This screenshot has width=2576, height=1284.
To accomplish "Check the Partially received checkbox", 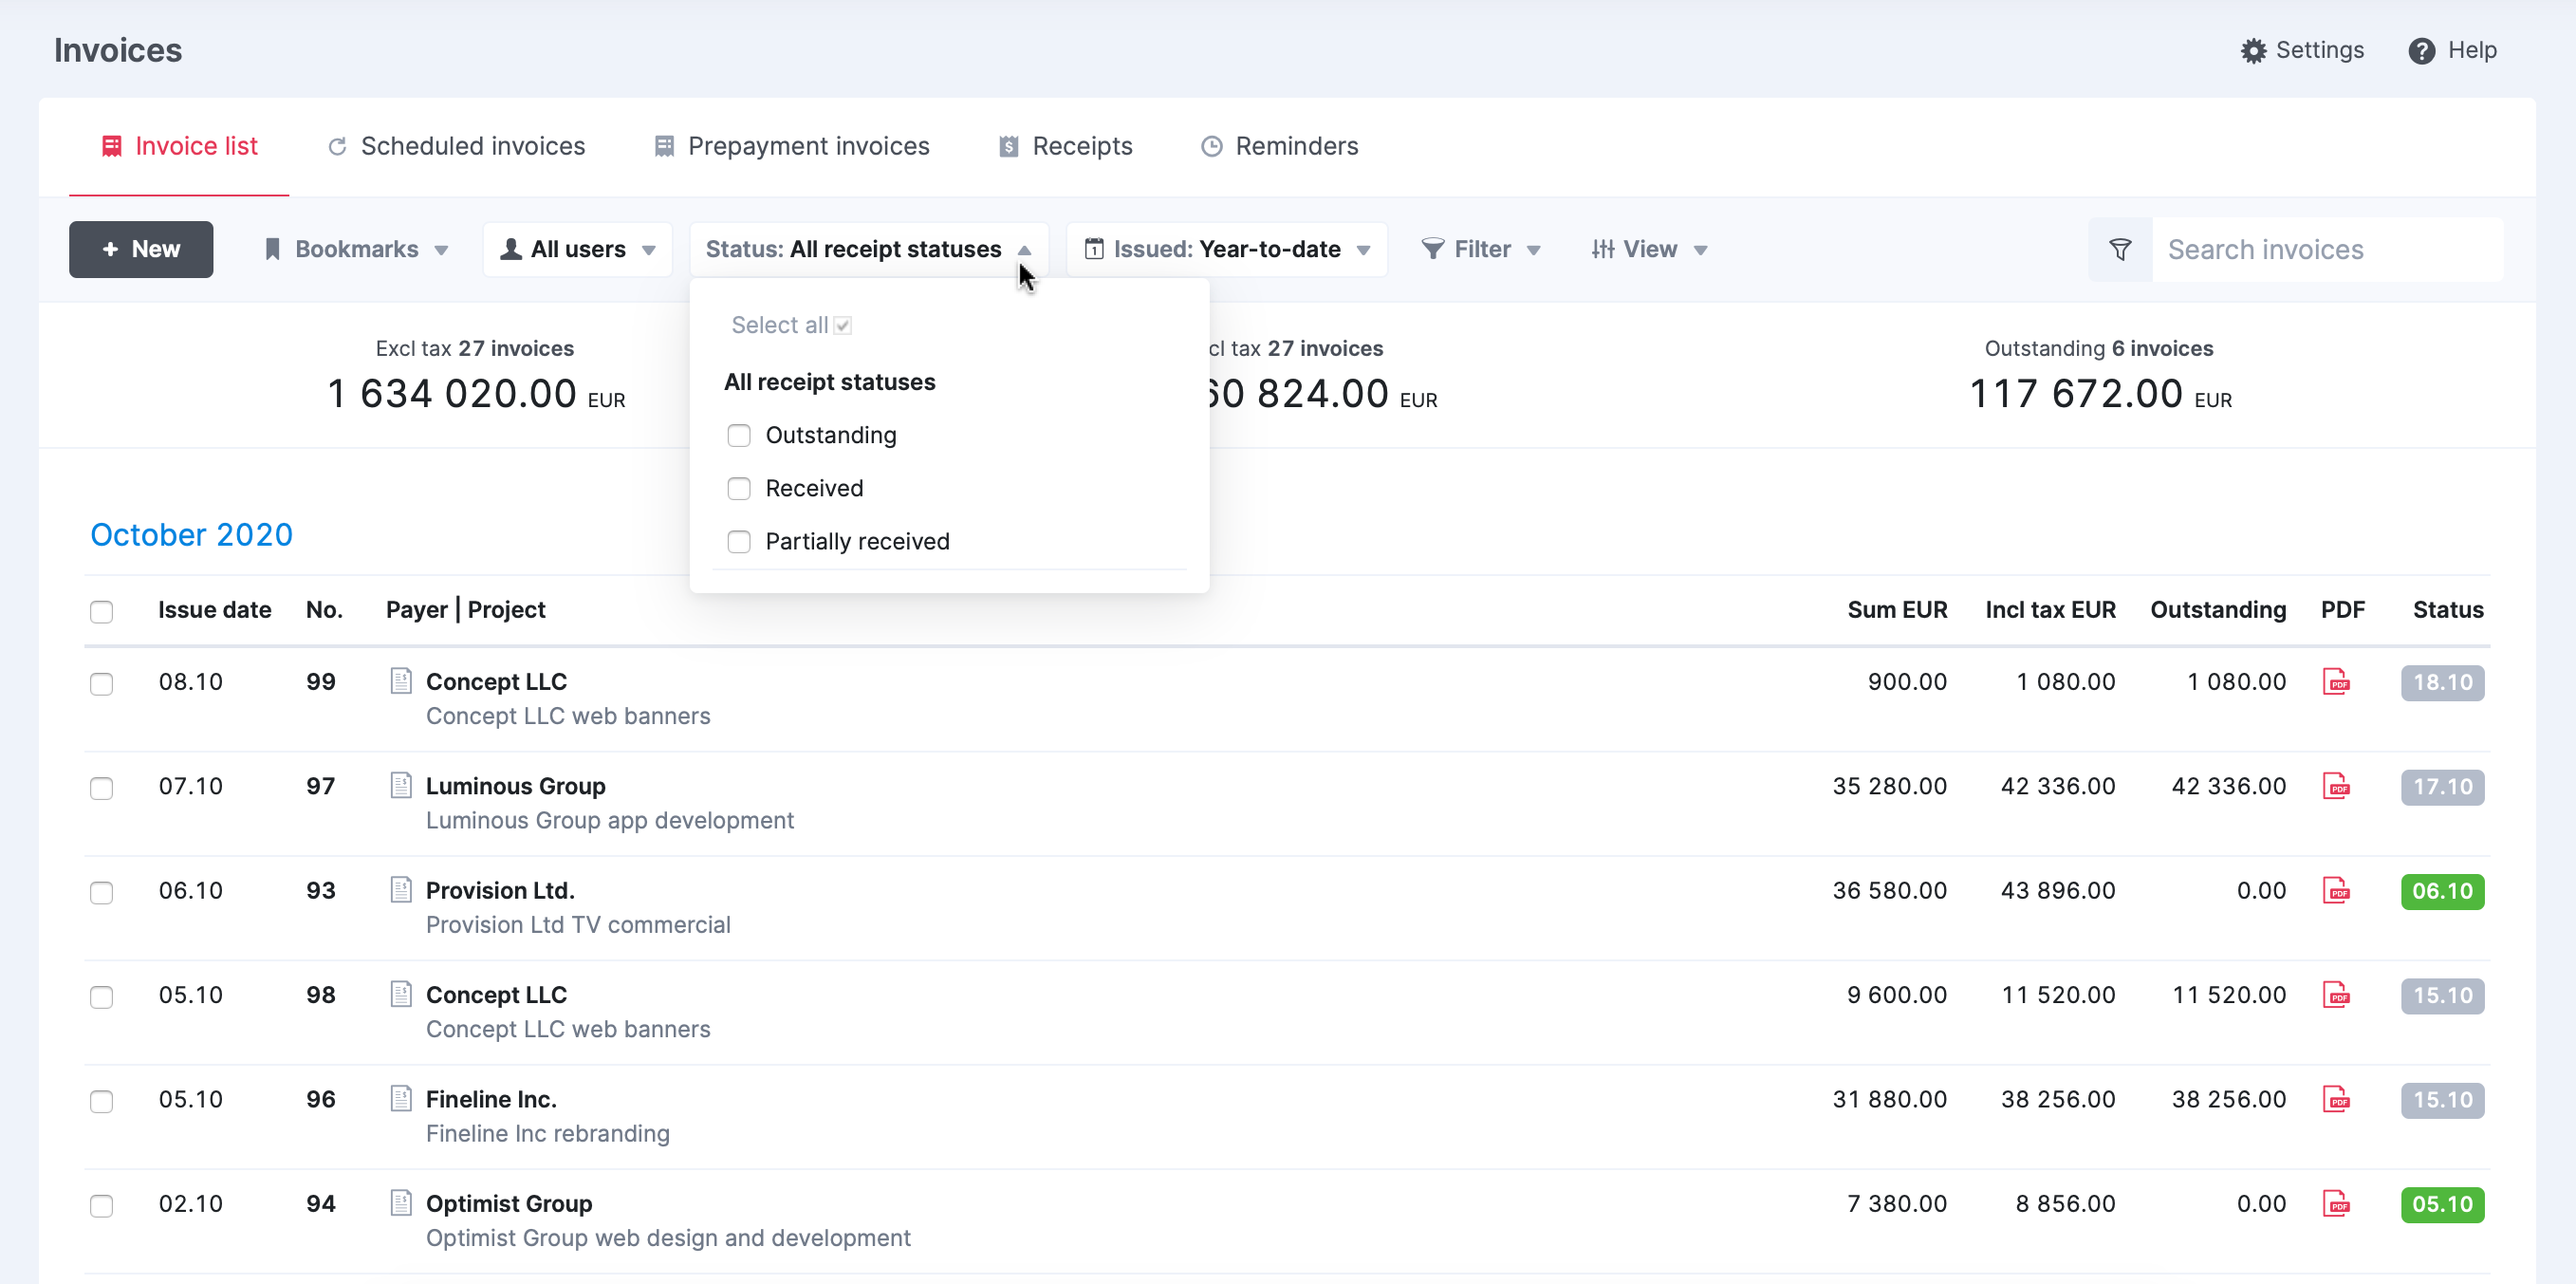I will [739, 541].
